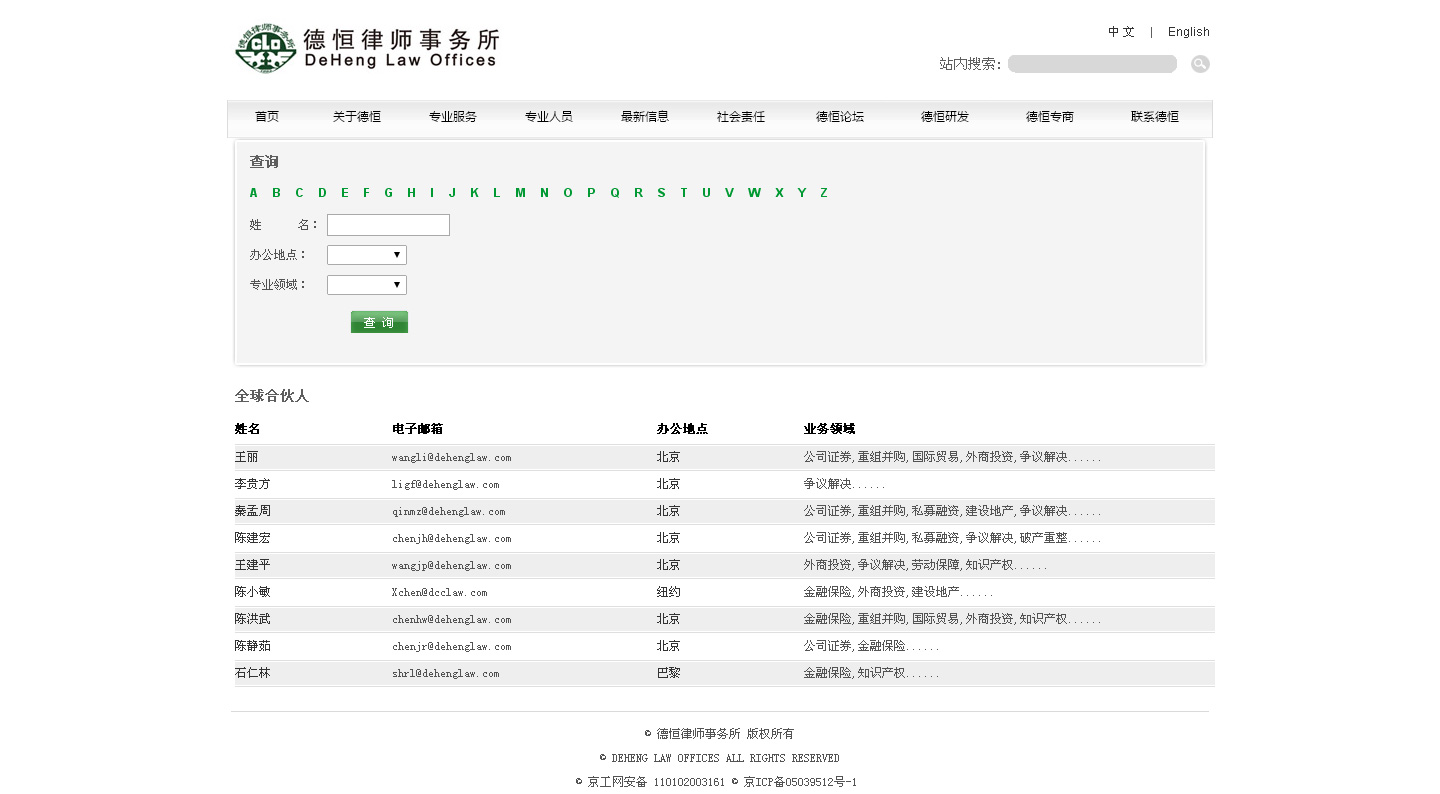The image size is (1440, 794).
Task: Filter names by letter A
Action: 254,193
